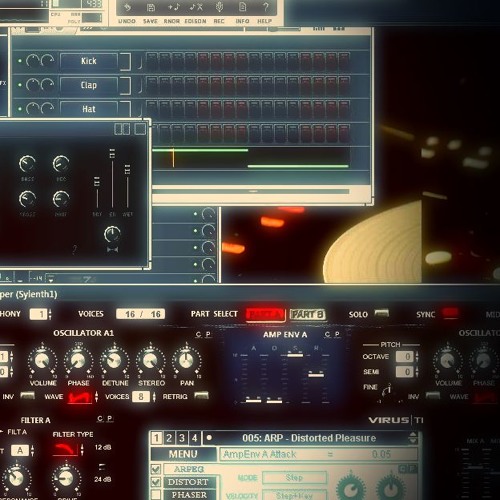The height and width of the screenshot is (500, 500).
Task: Change the preset with arrows beside Distorted Pleasure
Action: 413,438
